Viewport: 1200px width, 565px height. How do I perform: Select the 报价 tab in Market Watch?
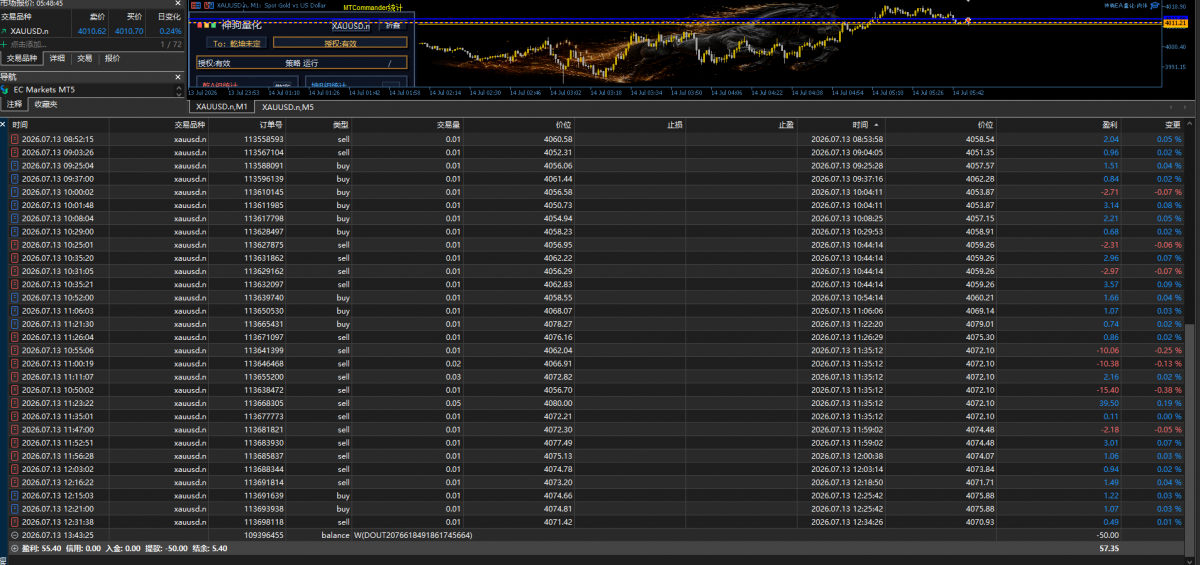[x=112, y=59]
